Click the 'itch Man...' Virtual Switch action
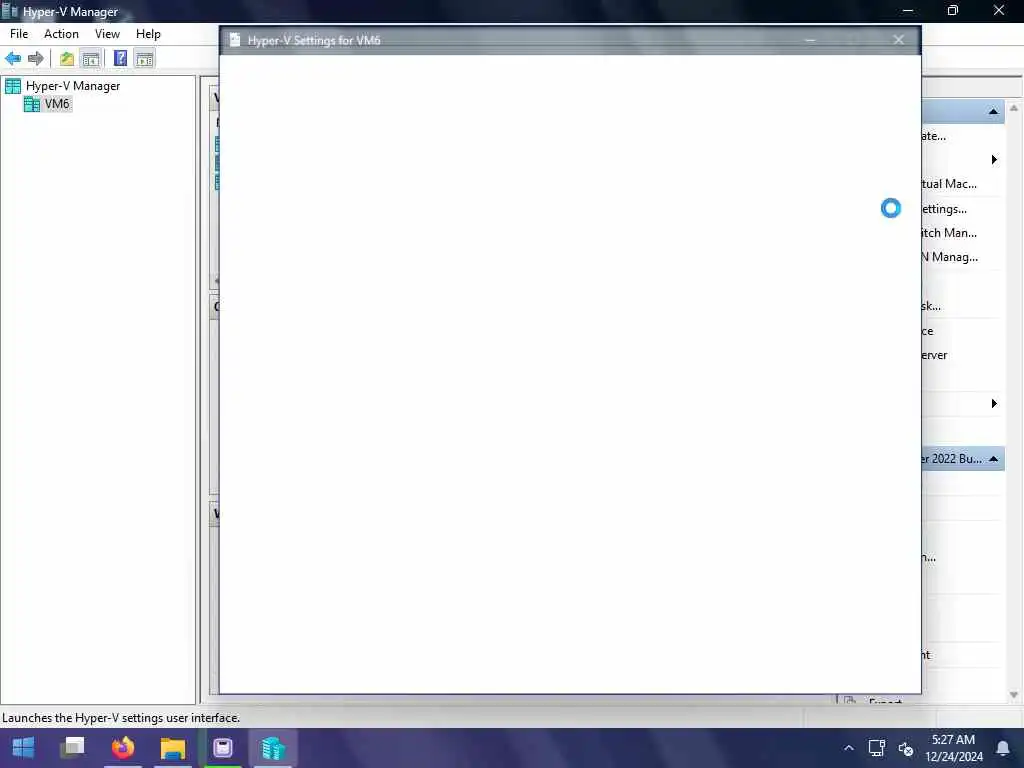This screenshot has width=1024, height=768. (950, 233)
